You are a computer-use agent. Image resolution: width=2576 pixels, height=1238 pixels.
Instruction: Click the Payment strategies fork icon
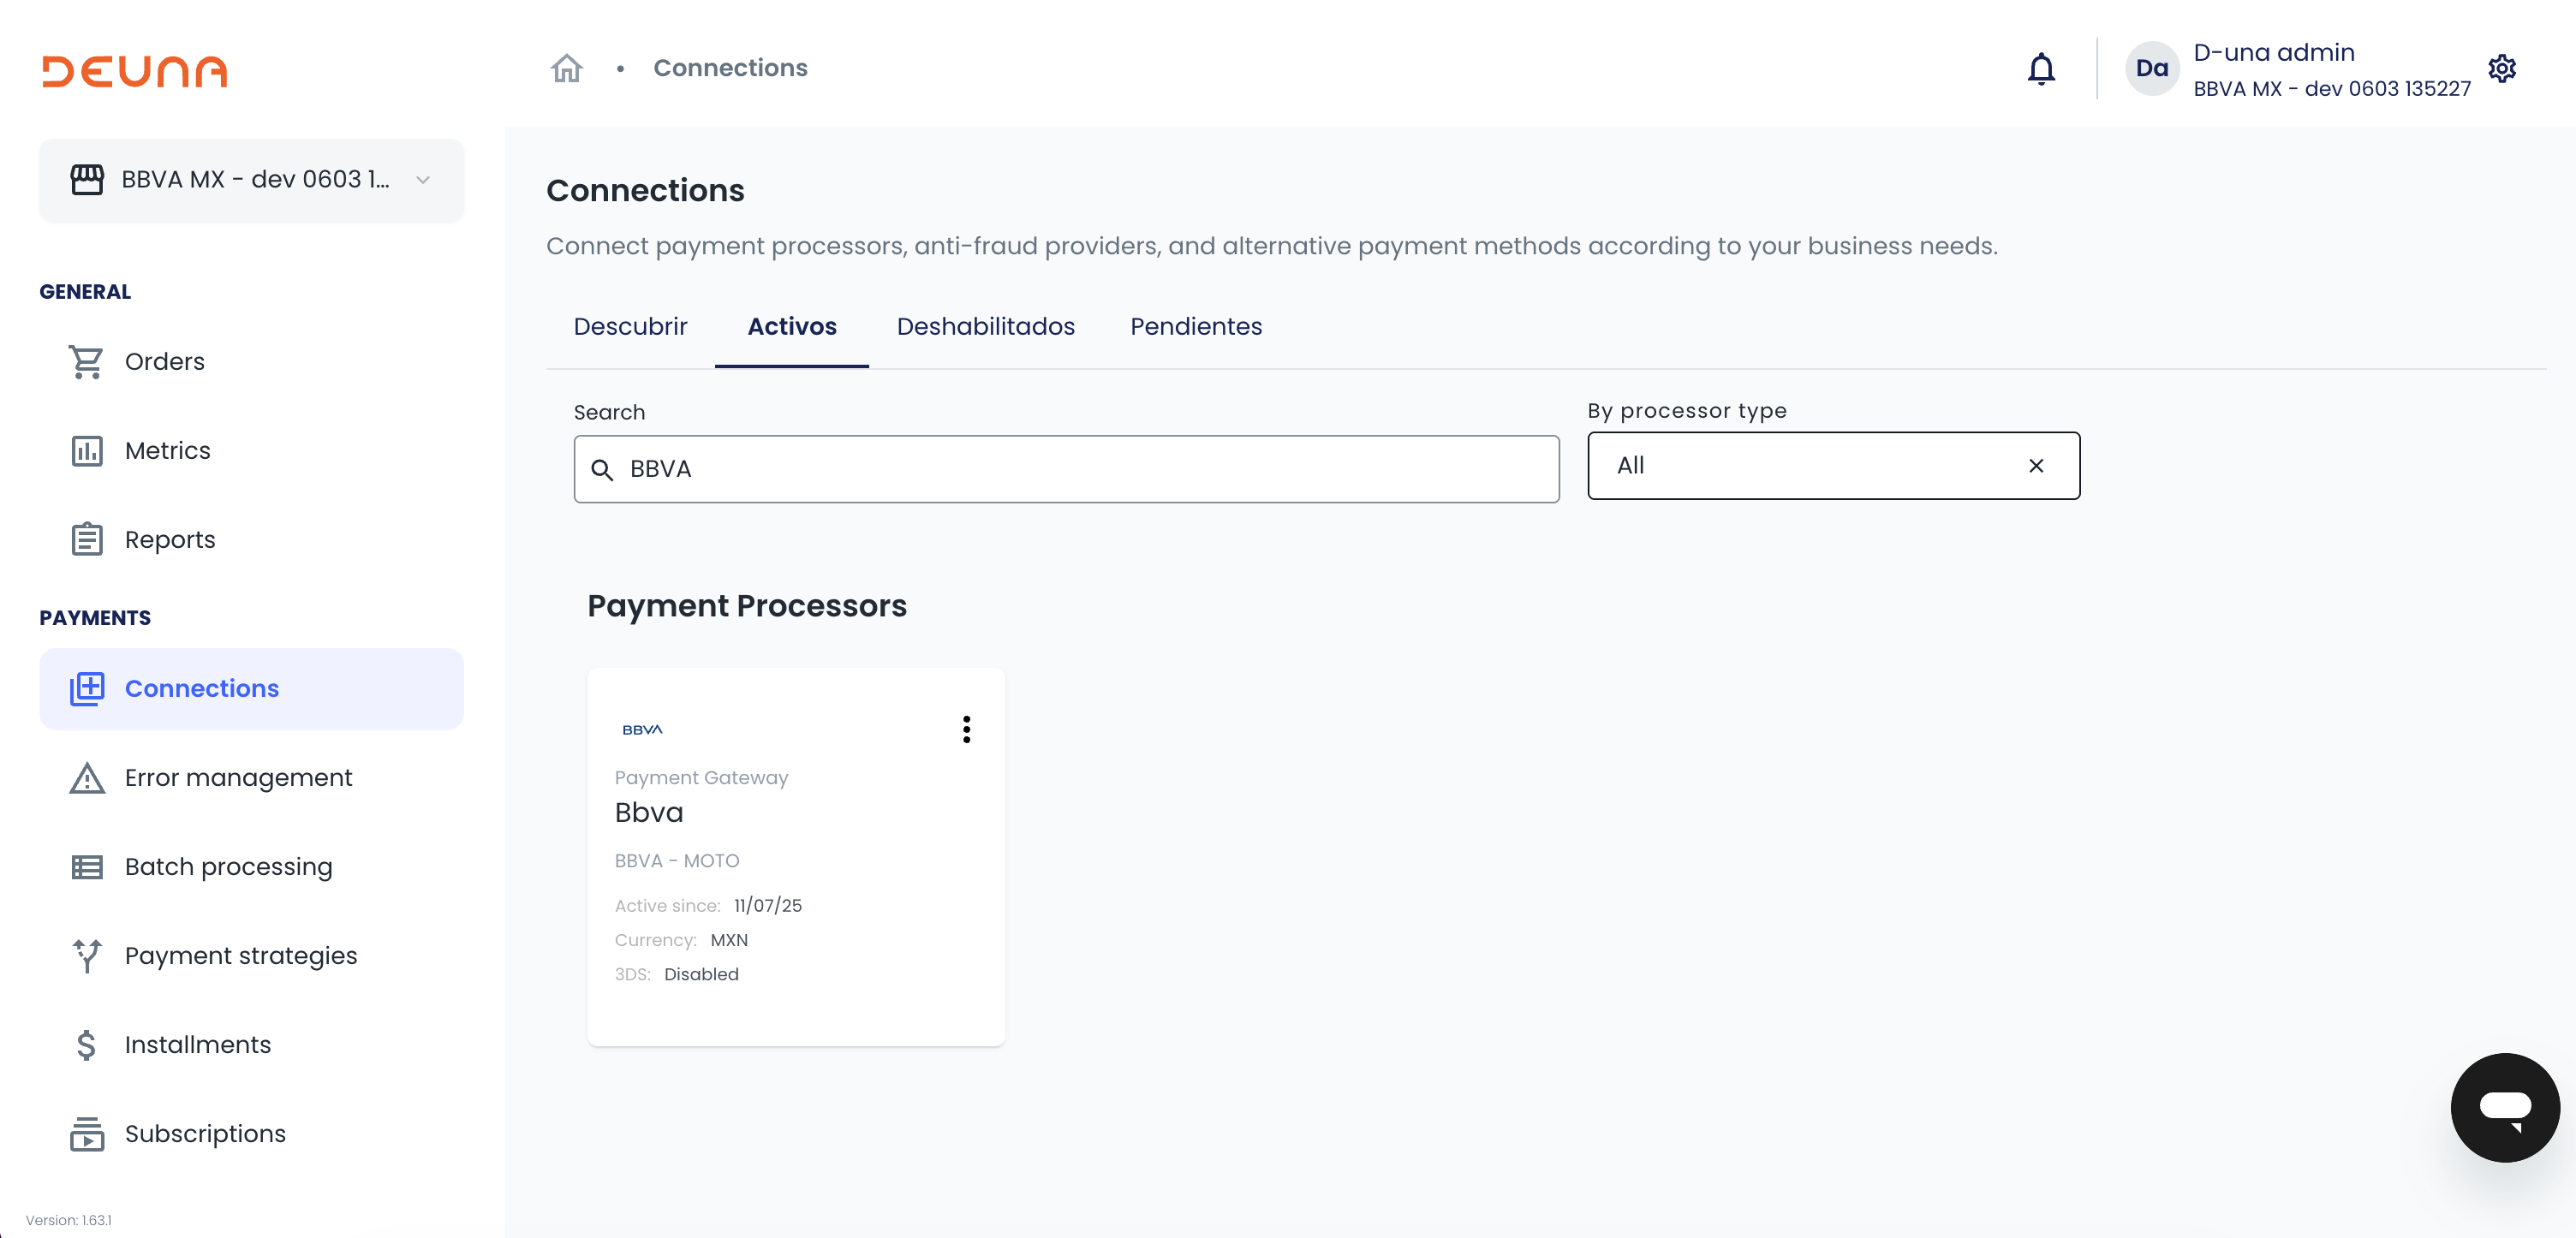[86, 956]
